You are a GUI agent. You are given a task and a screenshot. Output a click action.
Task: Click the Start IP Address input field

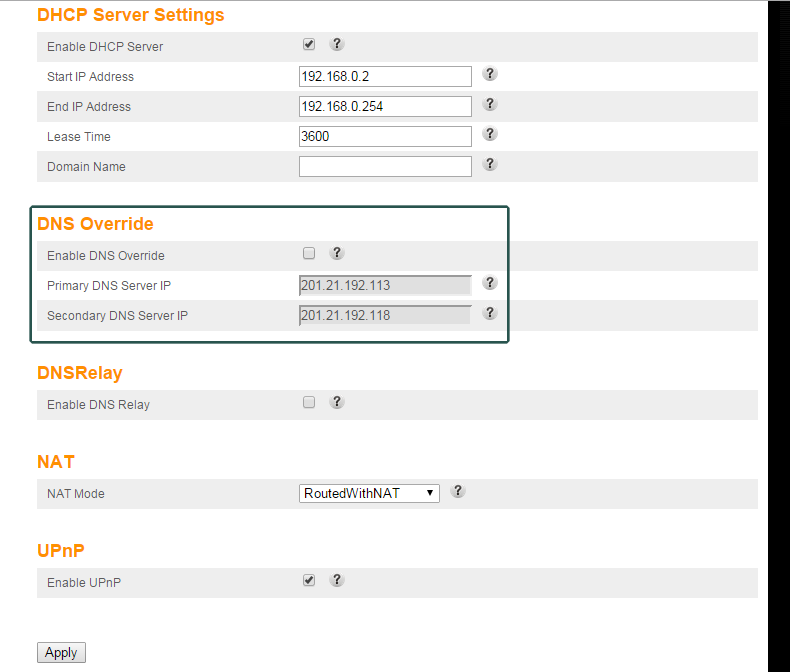point(385,77)
